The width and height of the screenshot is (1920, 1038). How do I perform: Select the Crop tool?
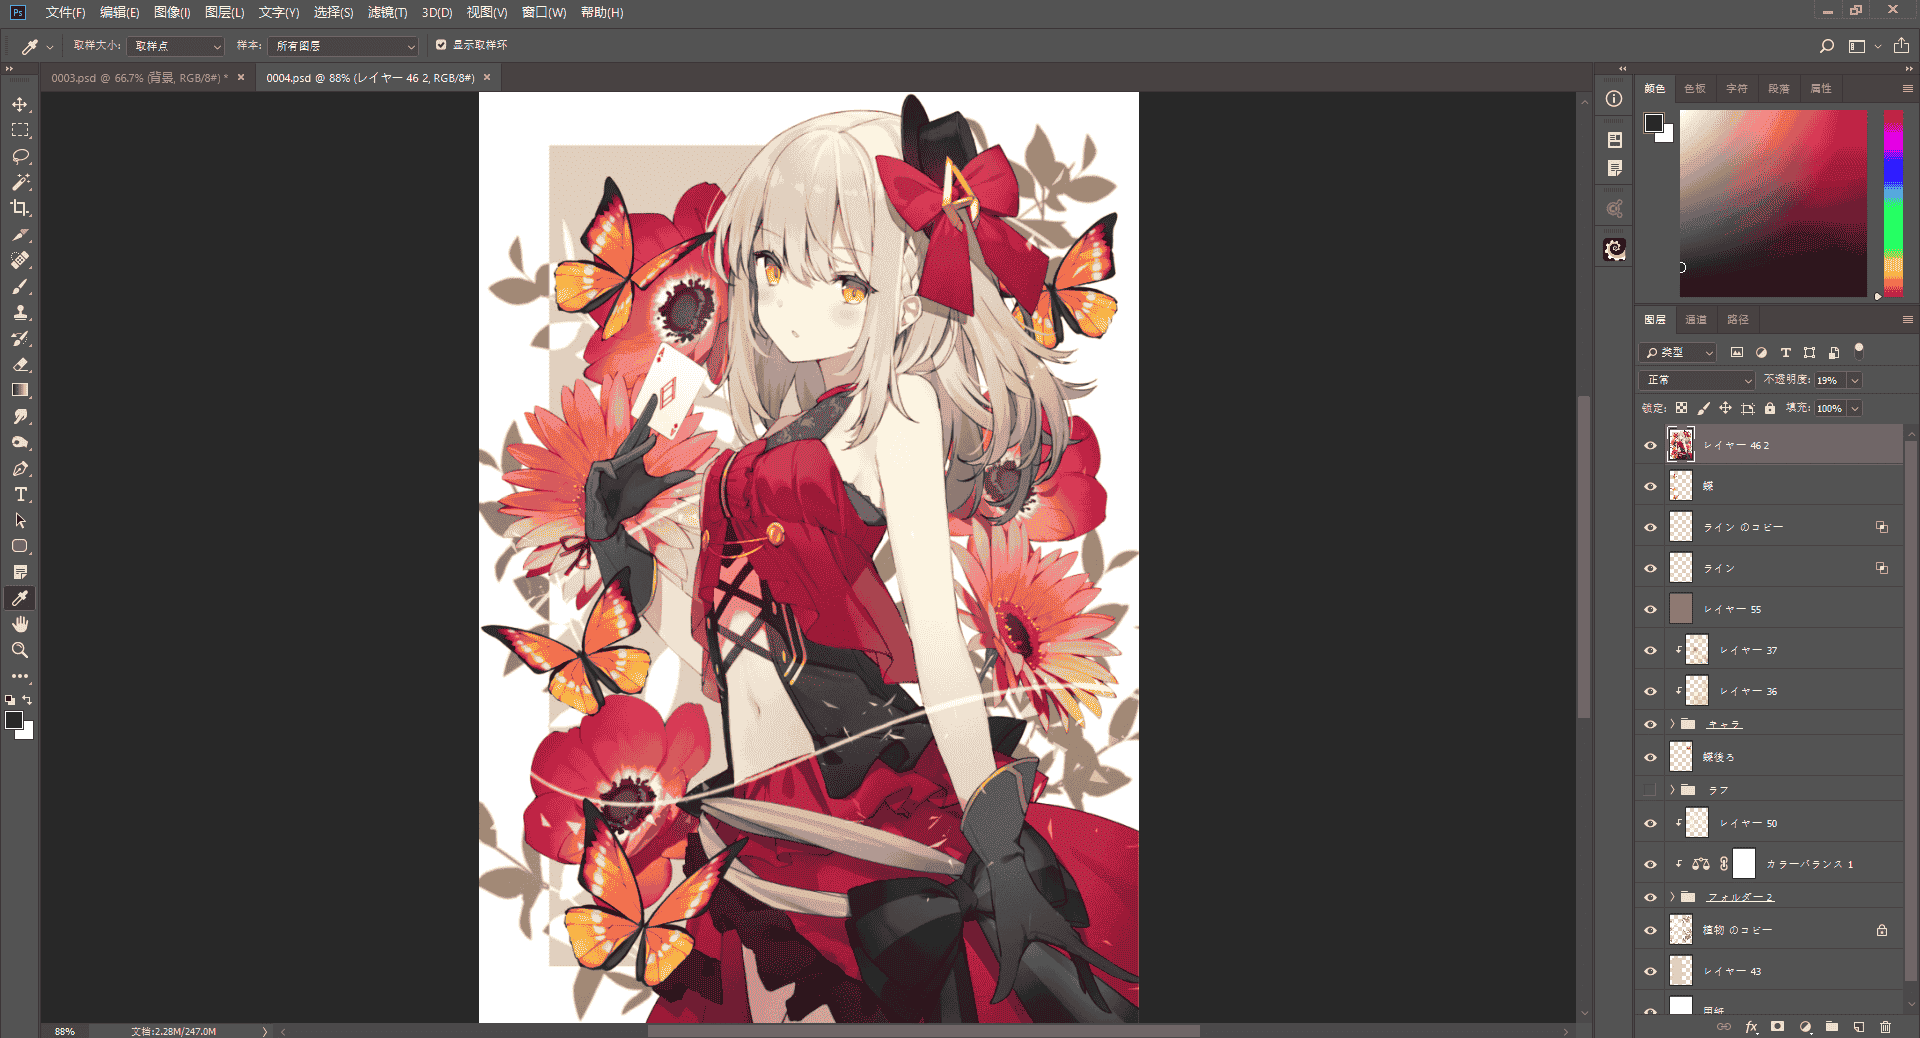point(20,208)
